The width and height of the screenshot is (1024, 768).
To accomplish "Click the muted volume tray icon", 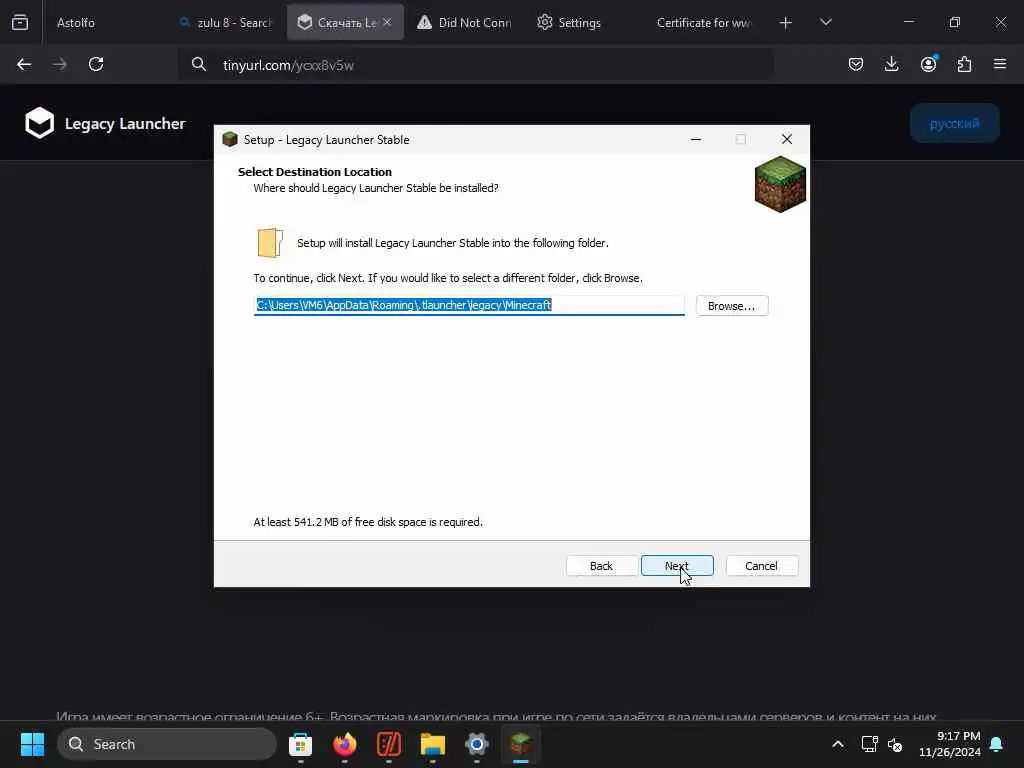I will coord(895,744).
